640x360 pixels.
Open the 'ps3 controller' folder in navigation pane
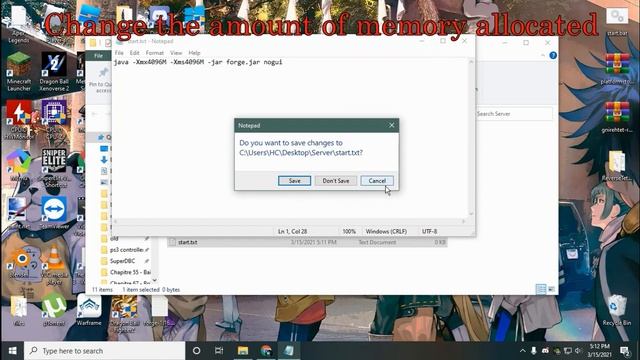point(126,249)
